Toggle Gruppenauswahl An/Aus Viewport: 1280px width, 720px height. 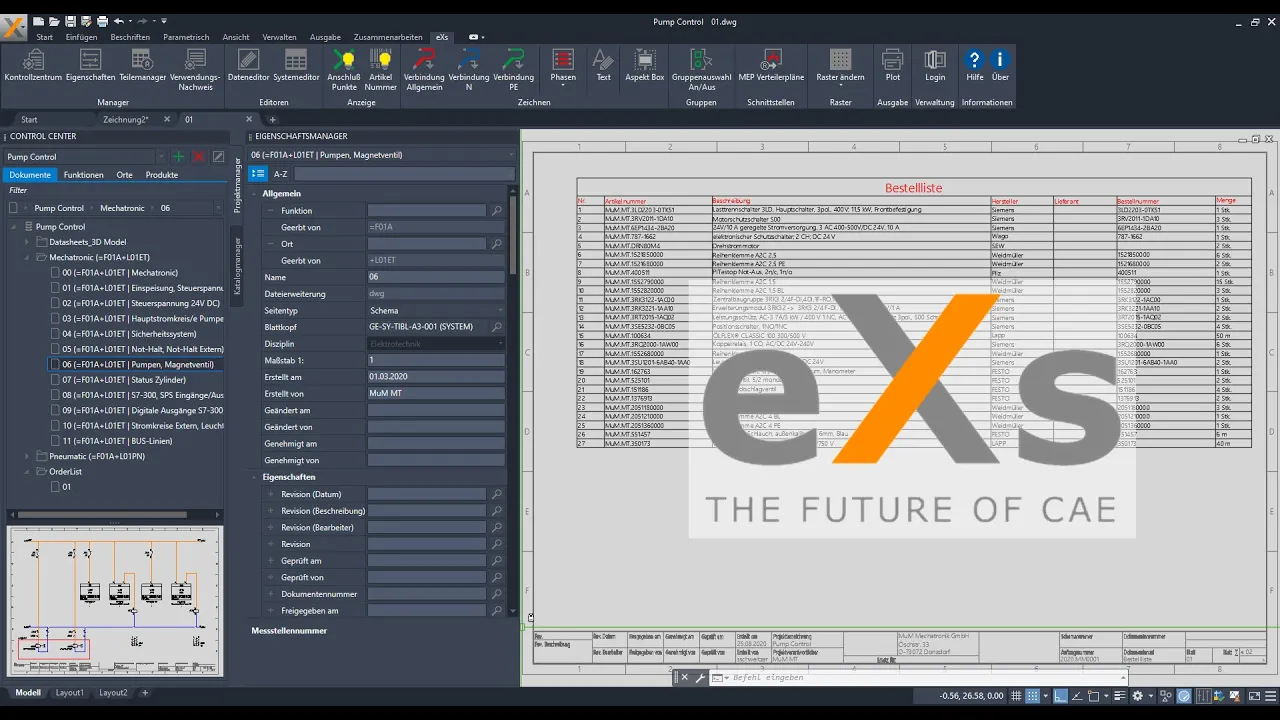[x=701, y=70]
